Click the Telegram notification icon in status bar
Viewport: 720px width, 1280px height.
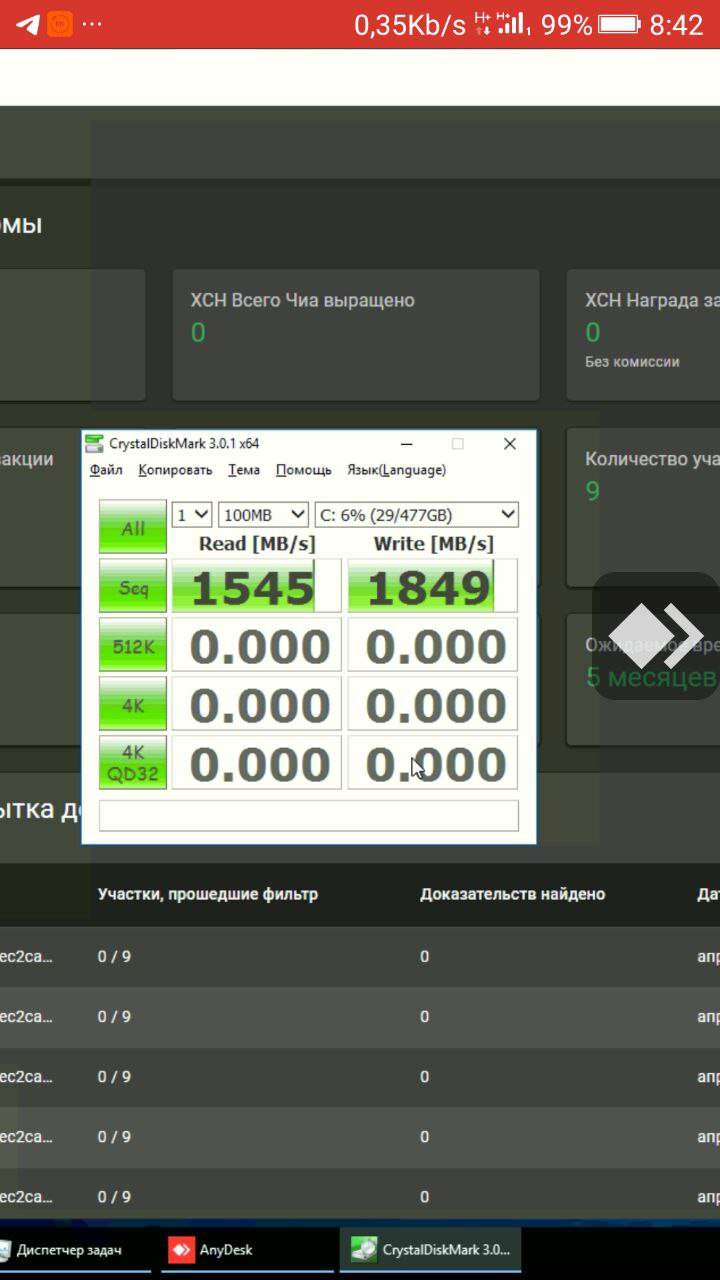[x=29, y=24]
